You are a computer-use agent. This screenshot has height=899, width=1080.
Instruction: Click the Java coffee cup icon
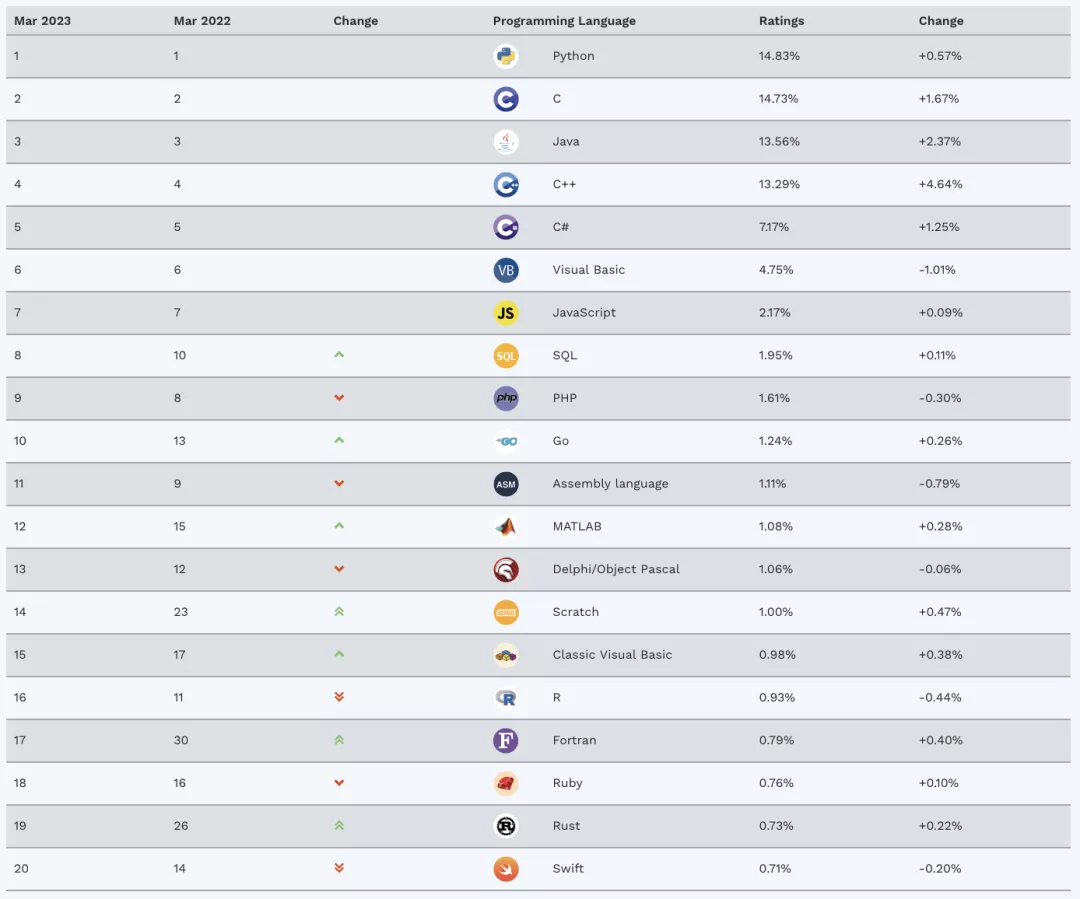(x=506, y=142)
